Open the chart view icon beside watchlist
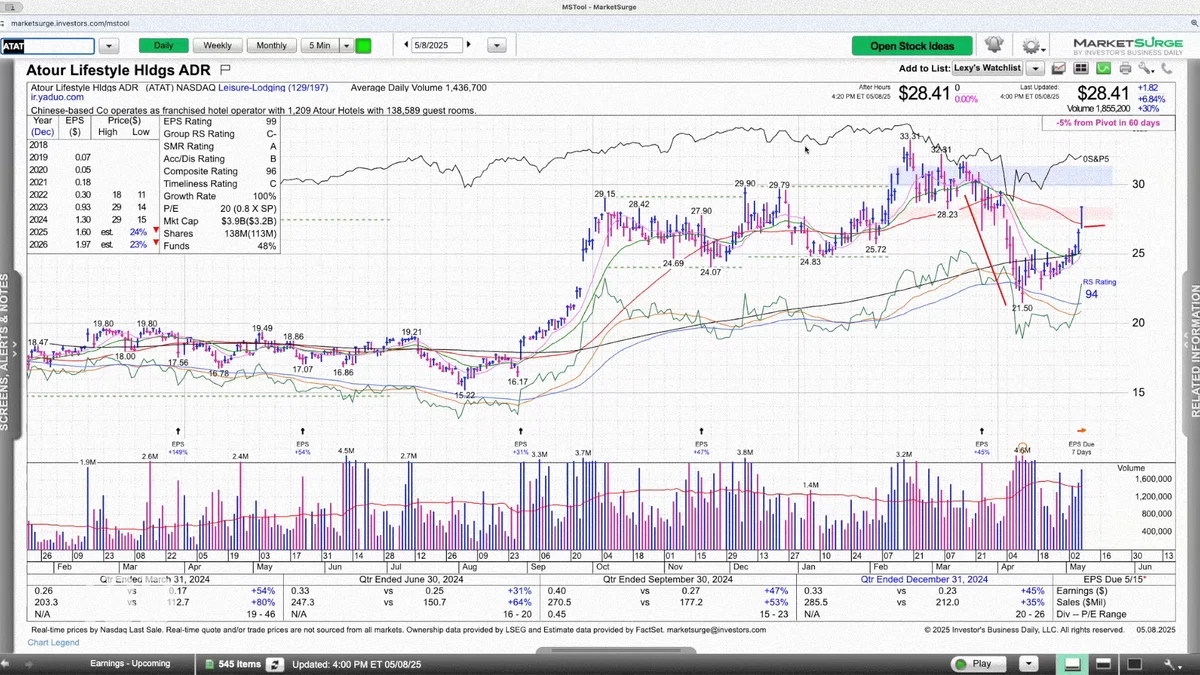 [1058, 68]
